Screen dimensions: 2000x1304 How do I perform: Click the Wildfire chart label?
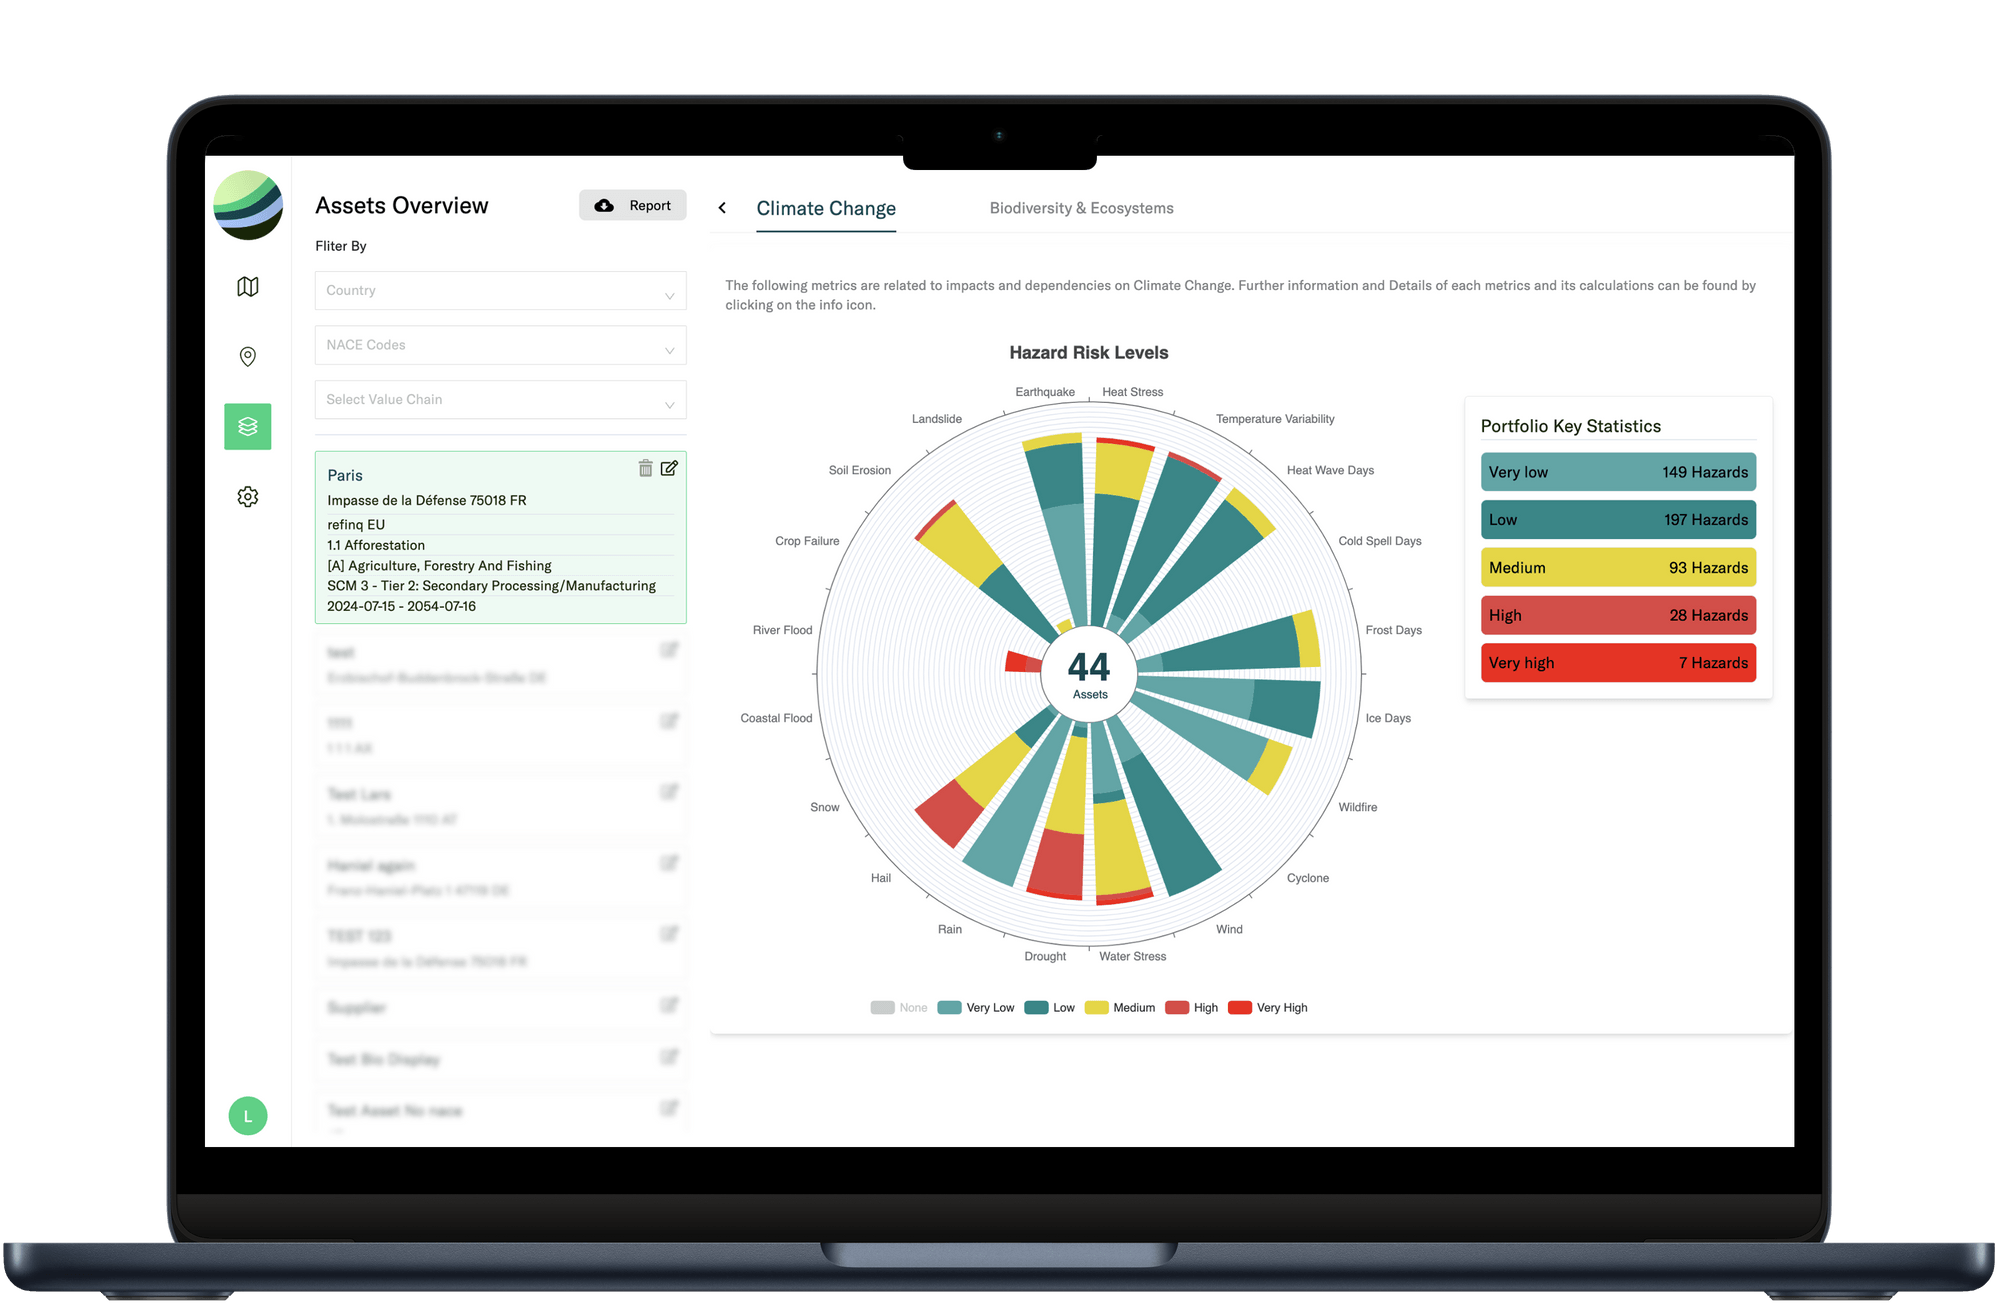pos(1358,807)
